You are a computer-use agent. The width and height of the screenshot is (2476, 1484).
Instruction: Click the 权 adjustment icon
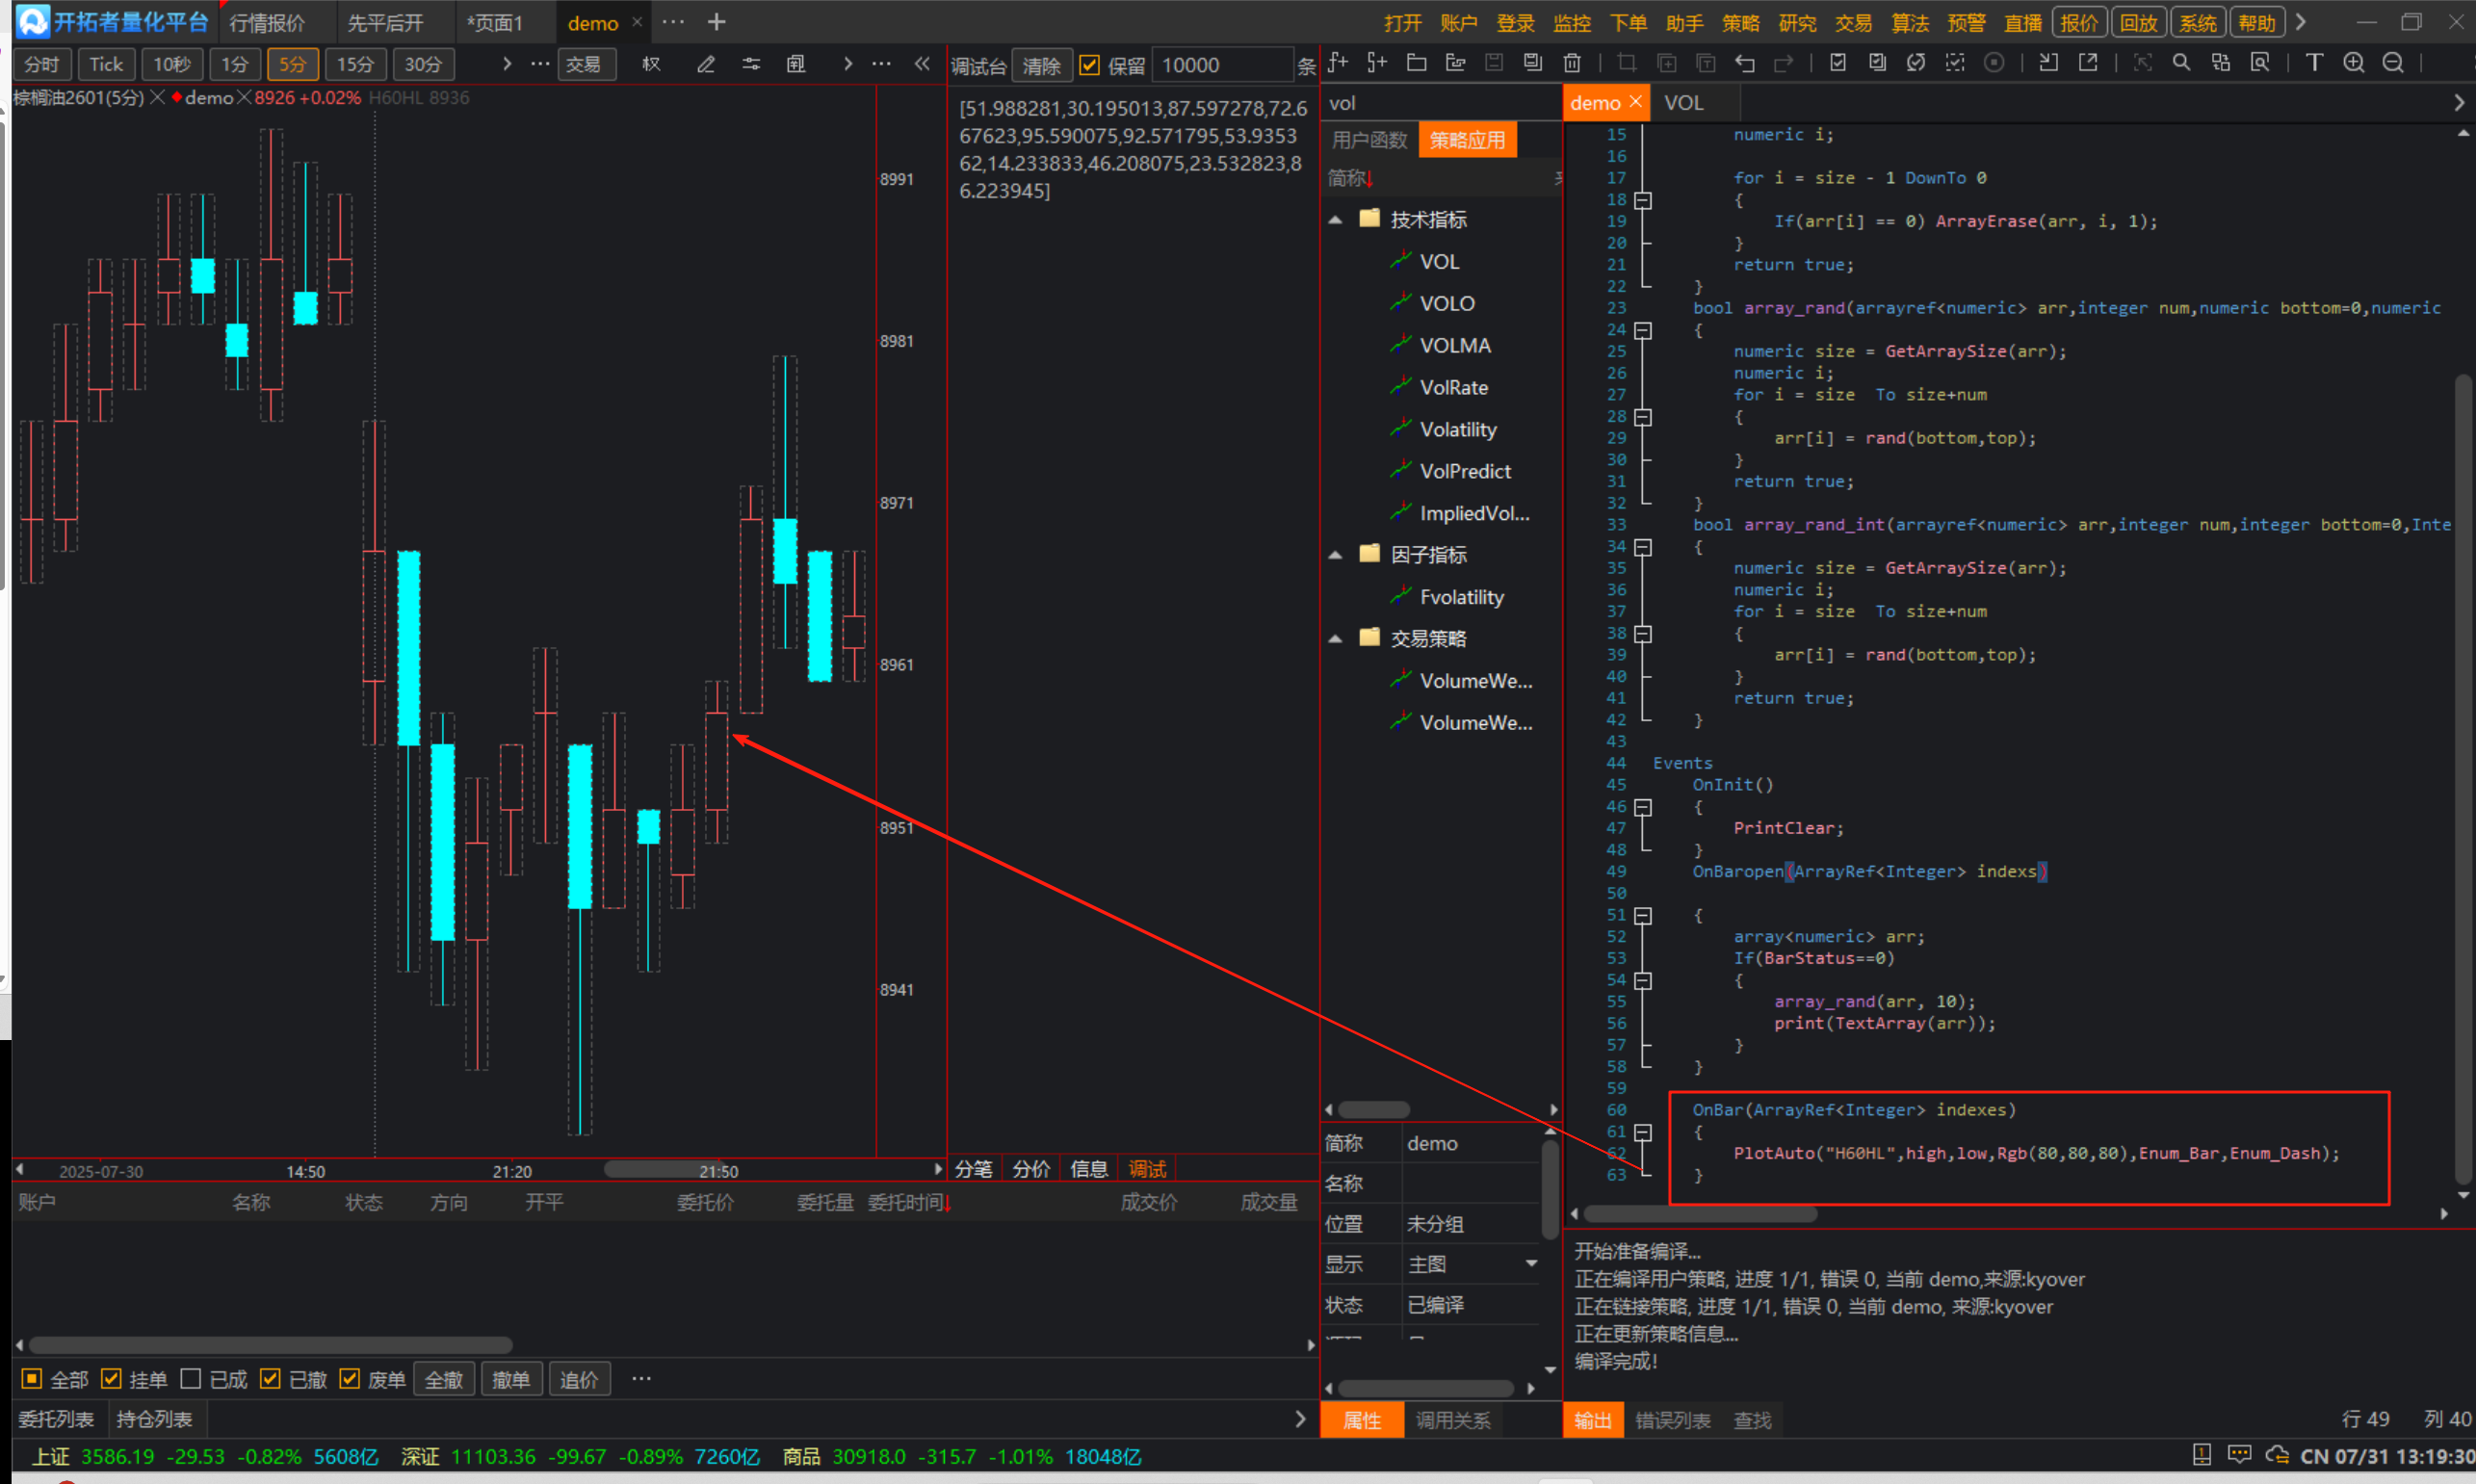coord(652,64)
